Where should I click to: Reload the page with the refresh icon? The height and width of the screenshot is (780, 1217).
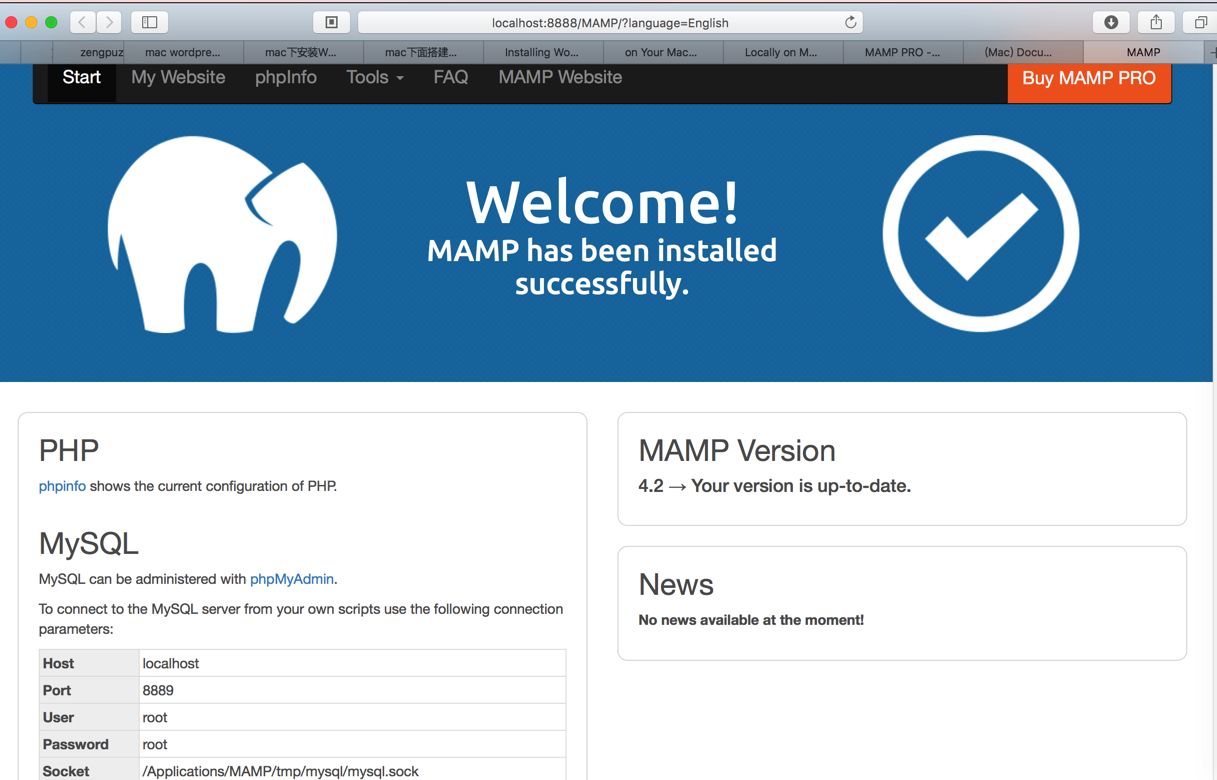point(850,22)
